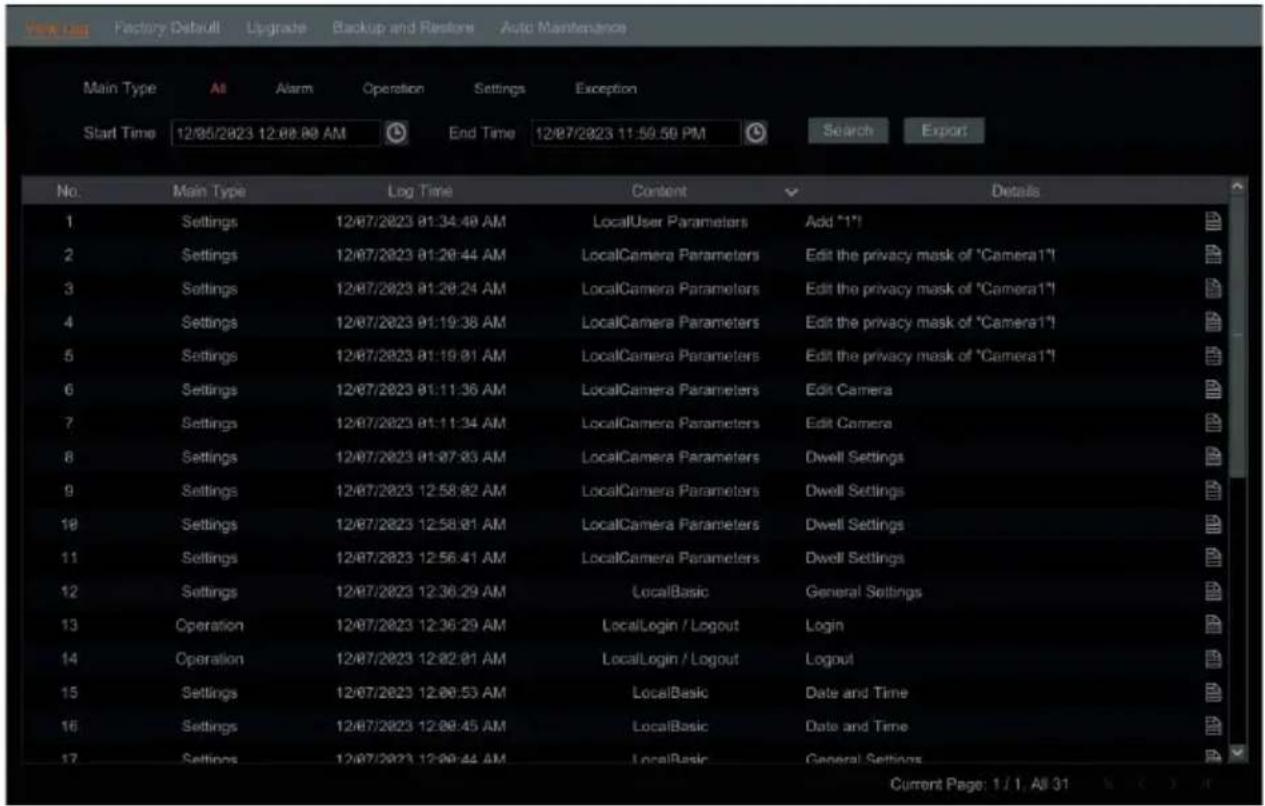
Task: Filter logs by Settings type
Action: pyautogui.click(x=499, y=89)
